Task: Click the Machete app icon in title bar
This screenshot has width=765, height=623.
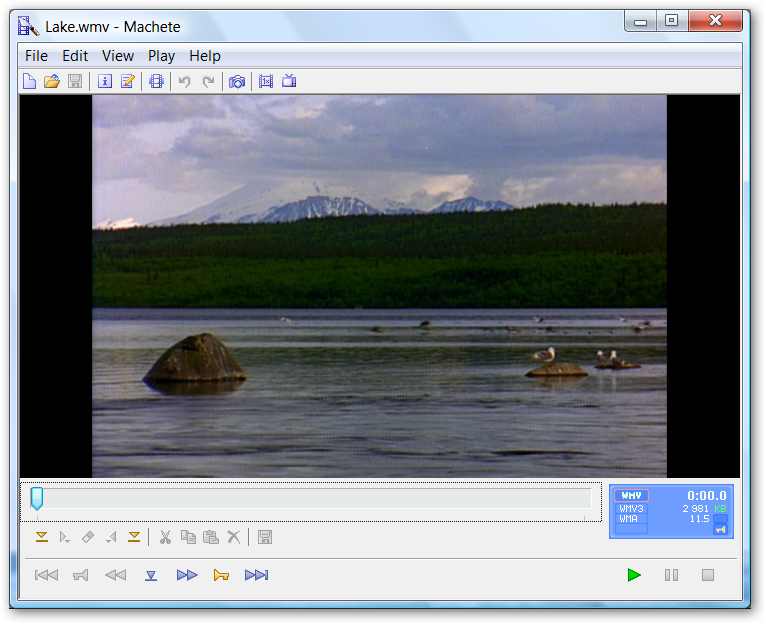Action: click(x=28, y=26)
